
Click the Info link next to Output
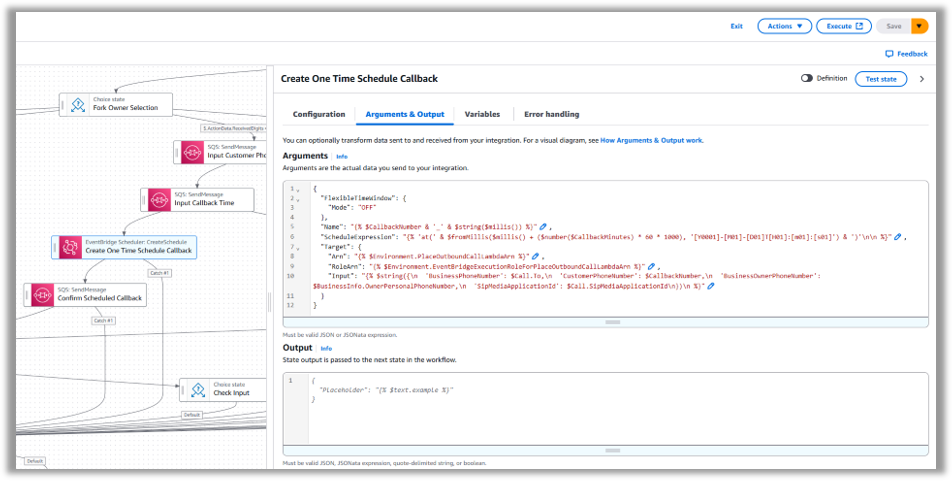(326, 349)
